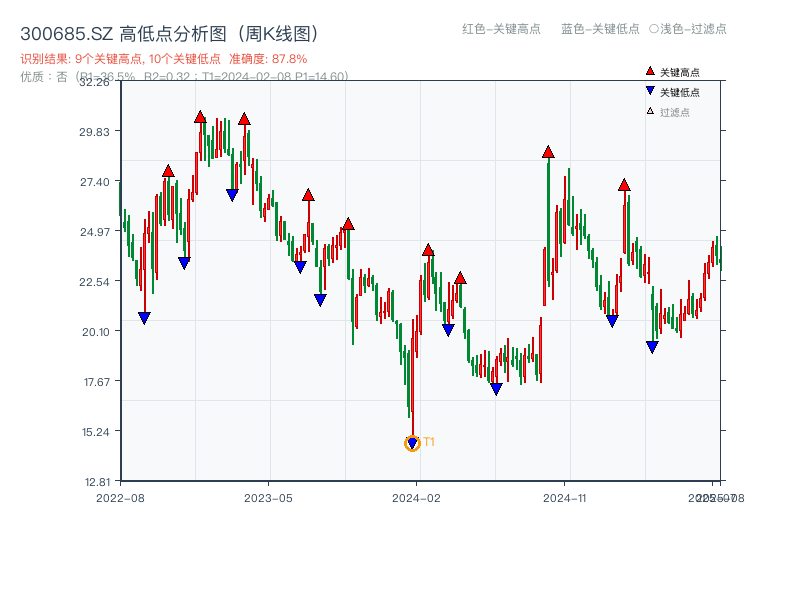Click the 蓝色-关键低点 header label

click(600, 29)
